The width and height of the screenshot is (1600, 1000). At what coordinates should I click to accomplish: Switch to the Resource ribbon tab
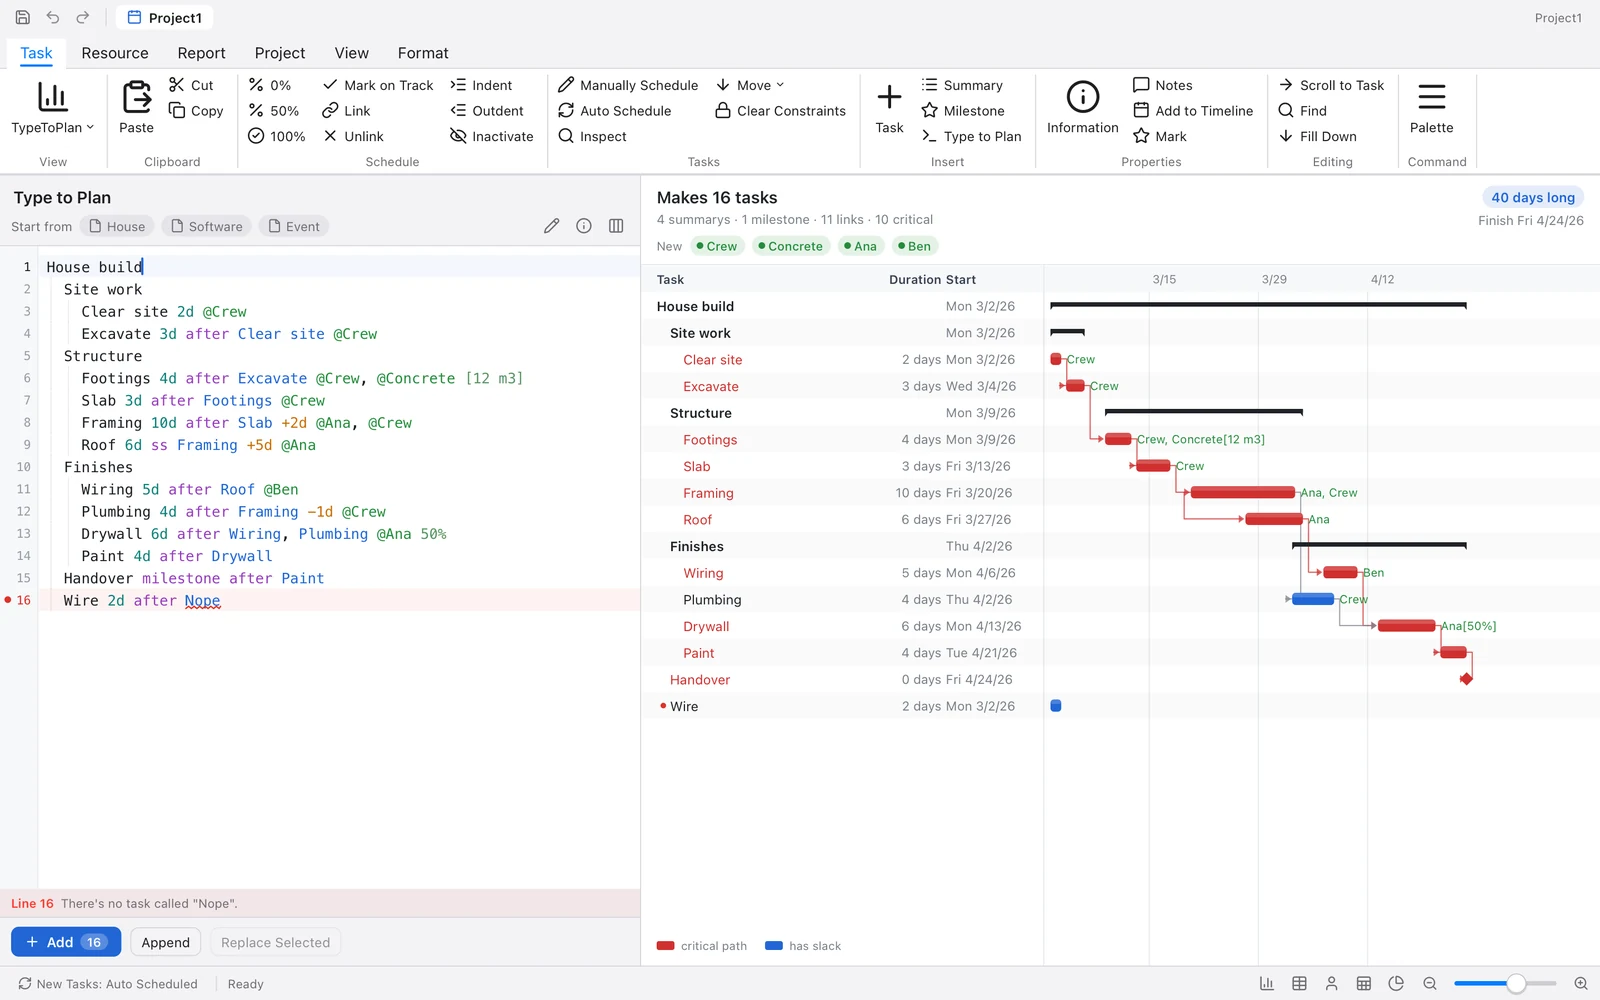(x=115, y=53)
